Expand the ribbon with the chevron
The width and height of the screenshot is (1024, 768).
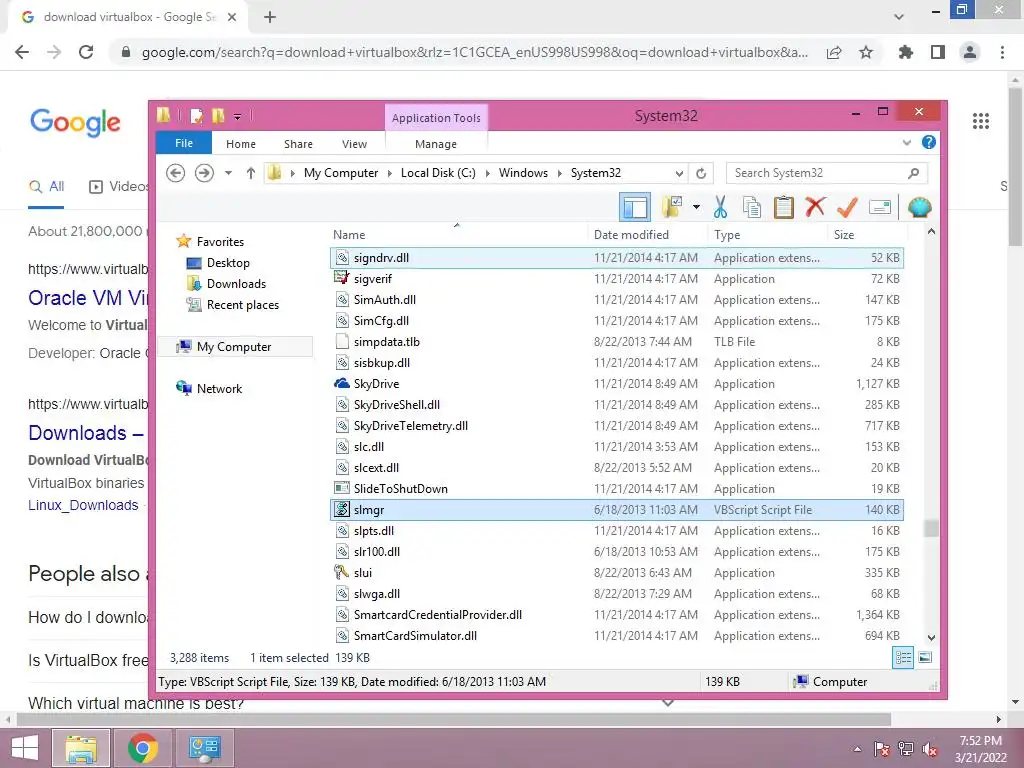tap(907, 142)
